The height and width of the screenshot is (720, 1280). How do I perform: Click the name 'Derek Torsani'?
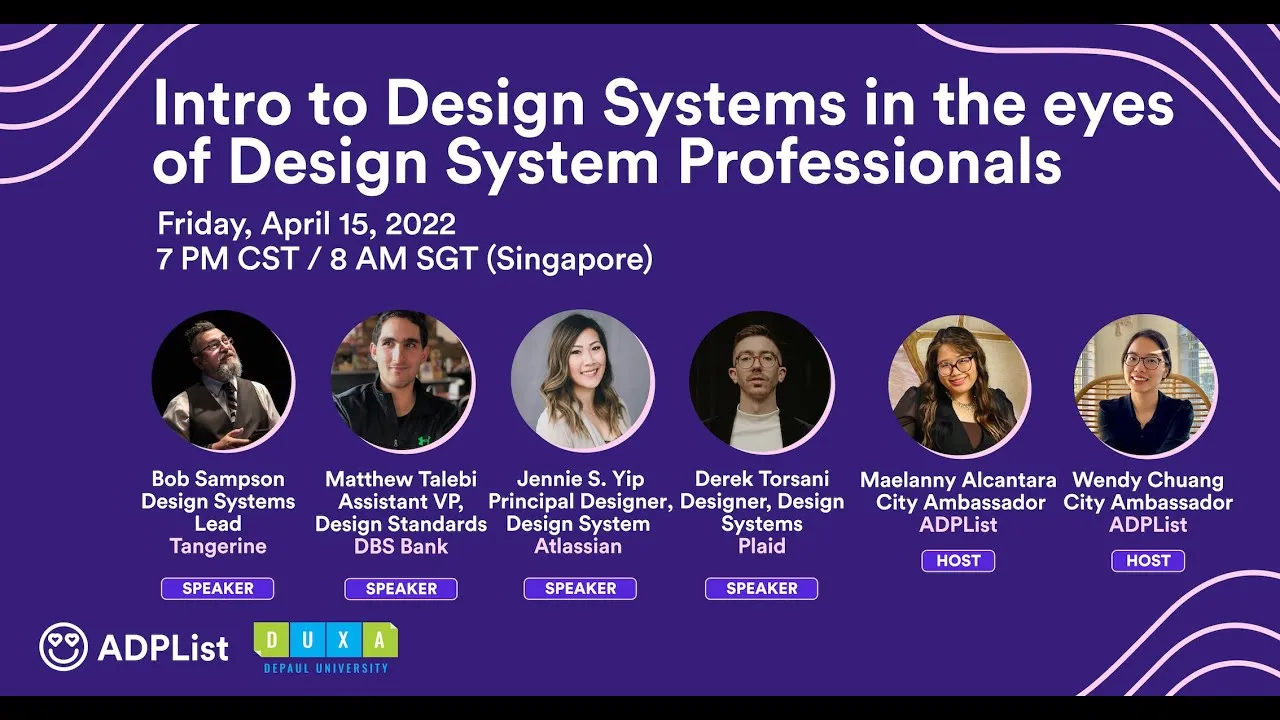[x=762, y=479]
